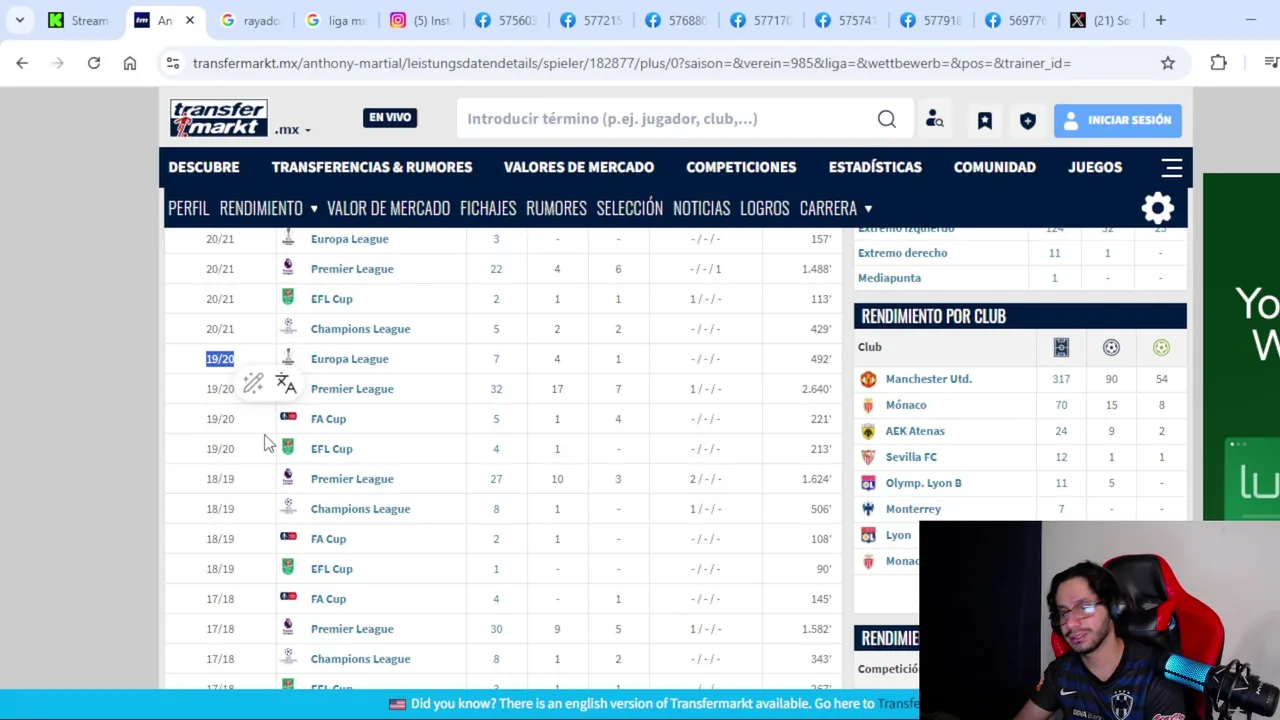Open the browser extensions icon
1280x720 pixels.
1218,63
